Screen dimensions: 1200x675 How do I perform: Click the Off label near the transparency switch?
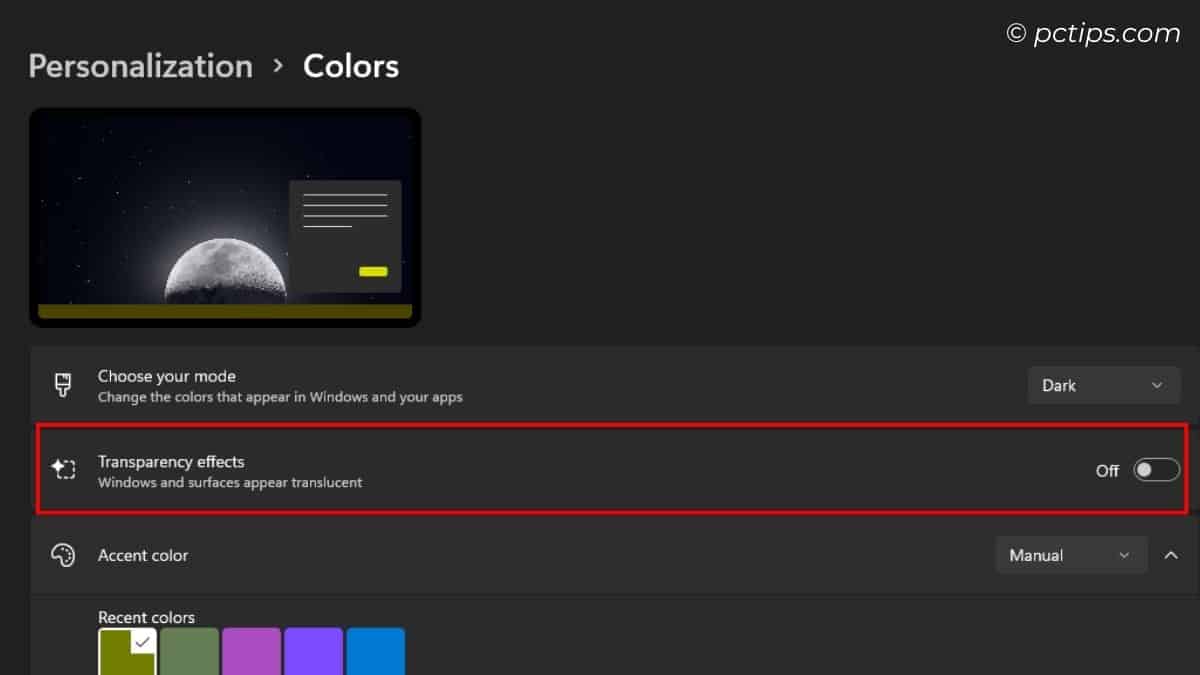coord(1108,470)
